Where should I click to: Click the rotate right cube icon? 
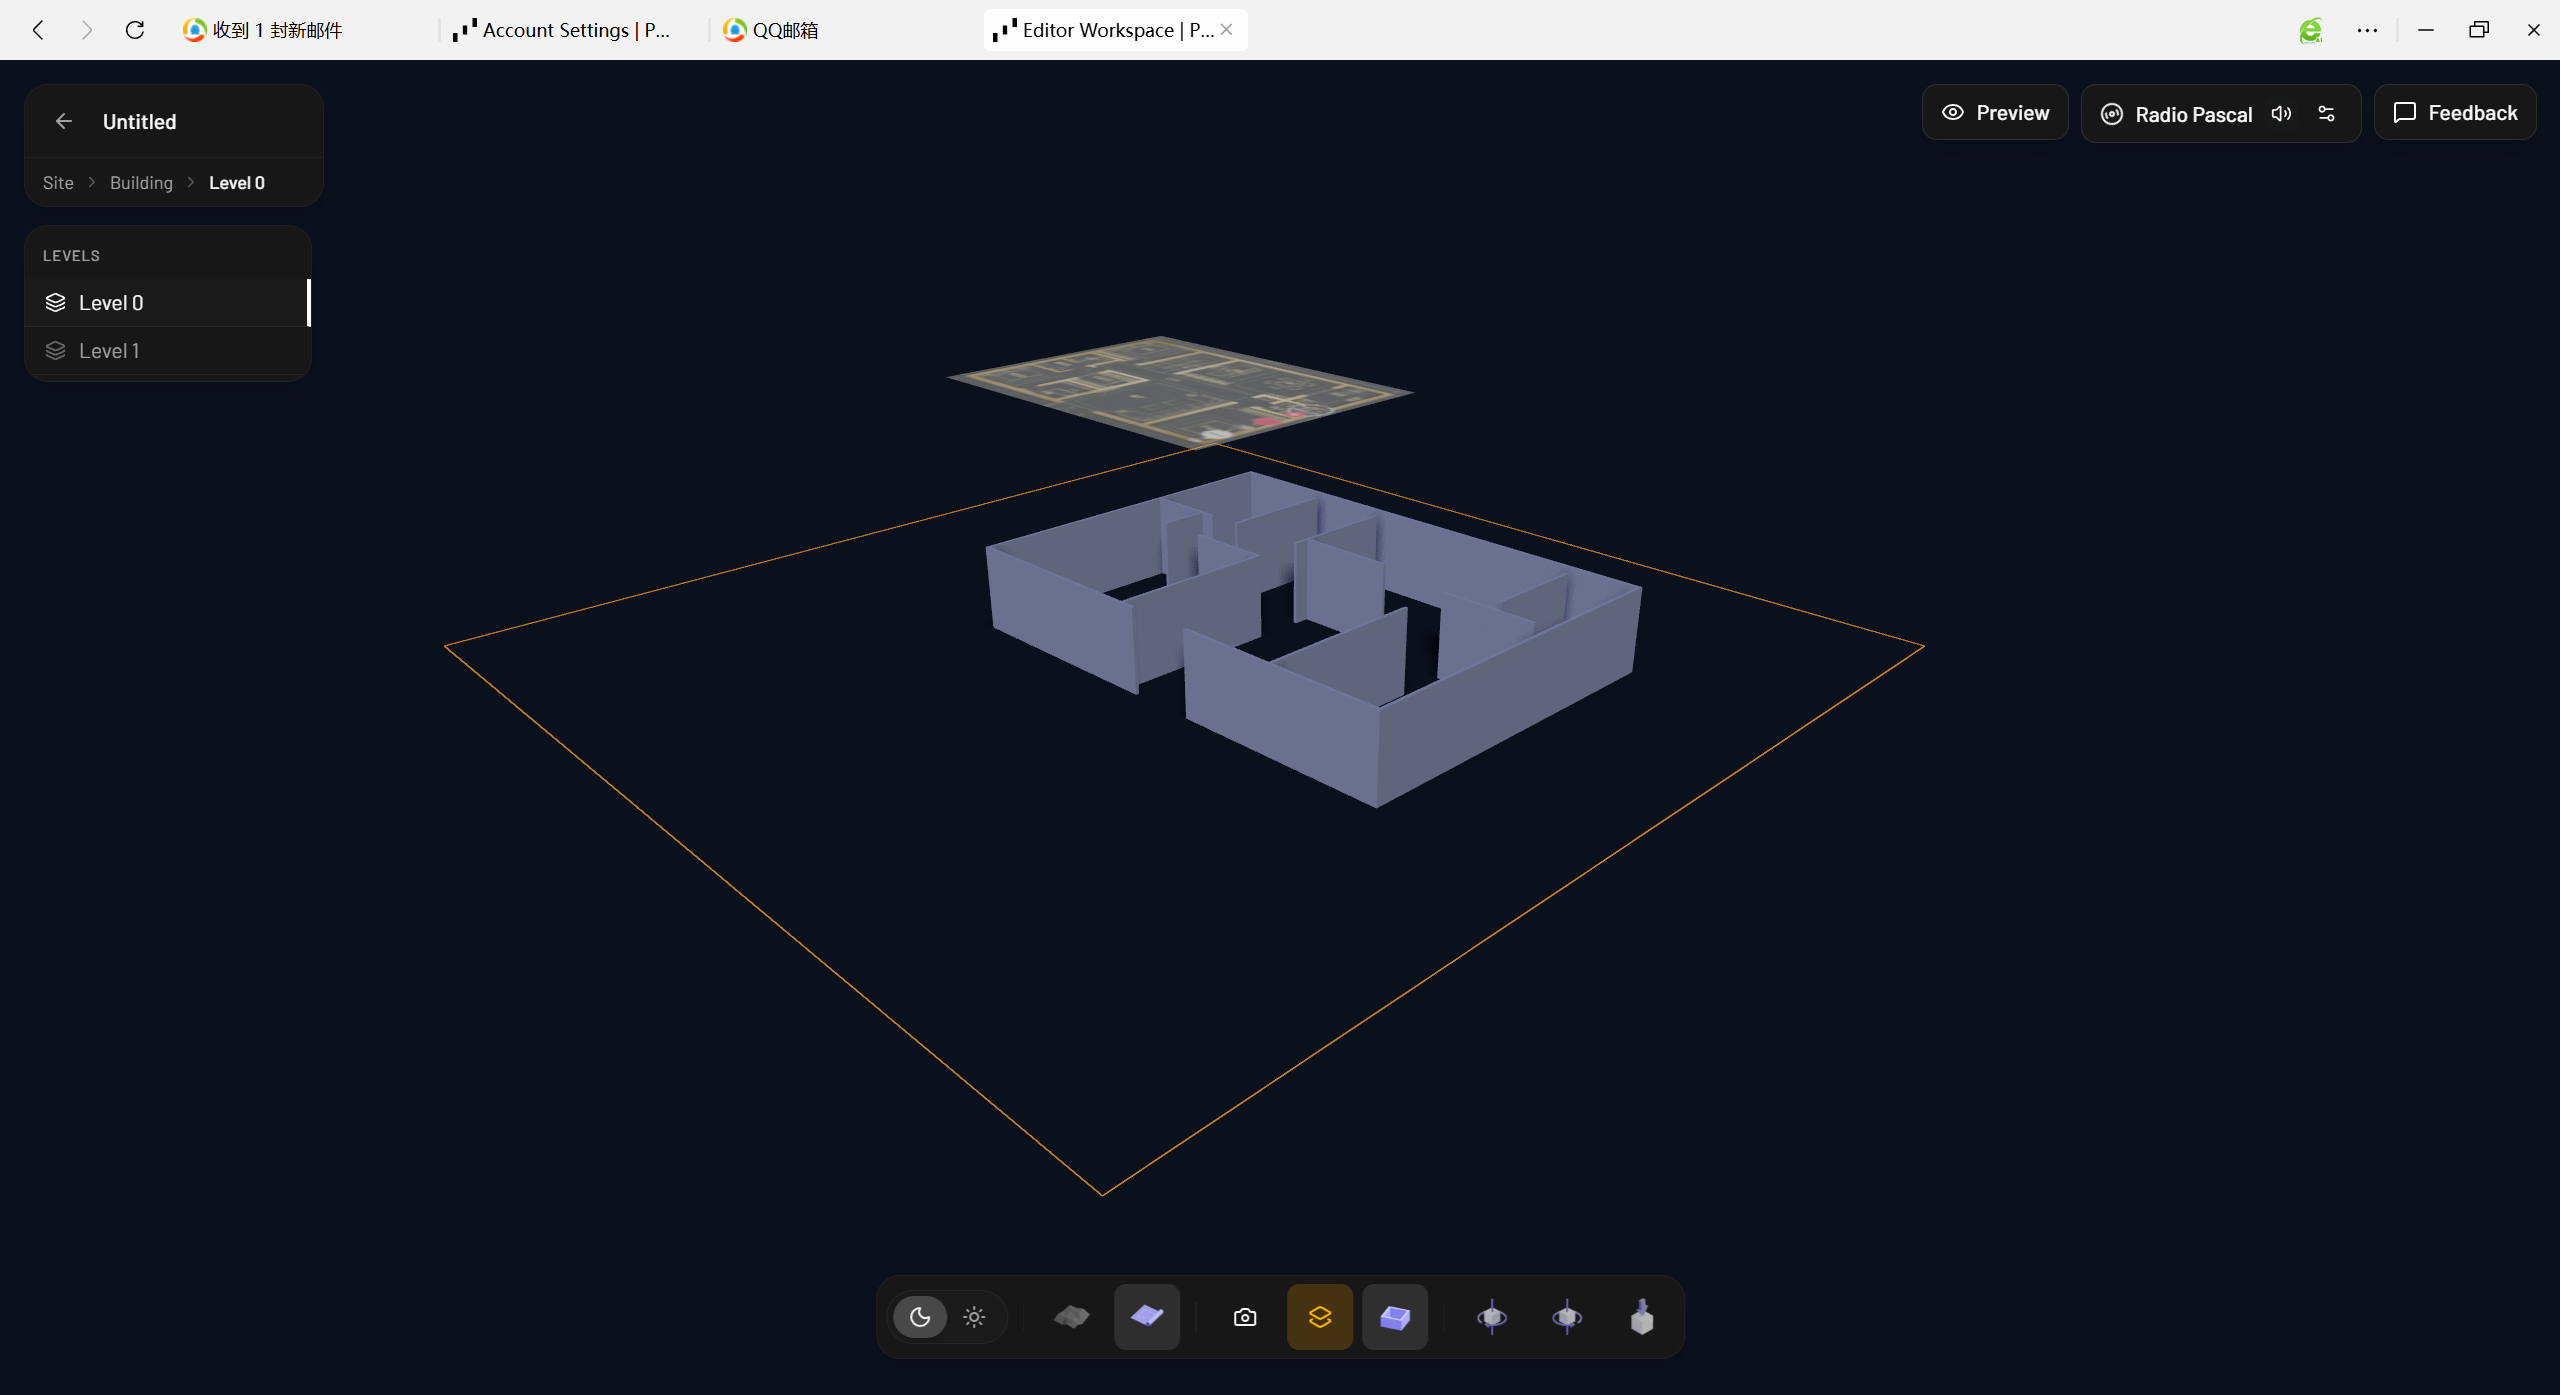pos(1567,1317)
